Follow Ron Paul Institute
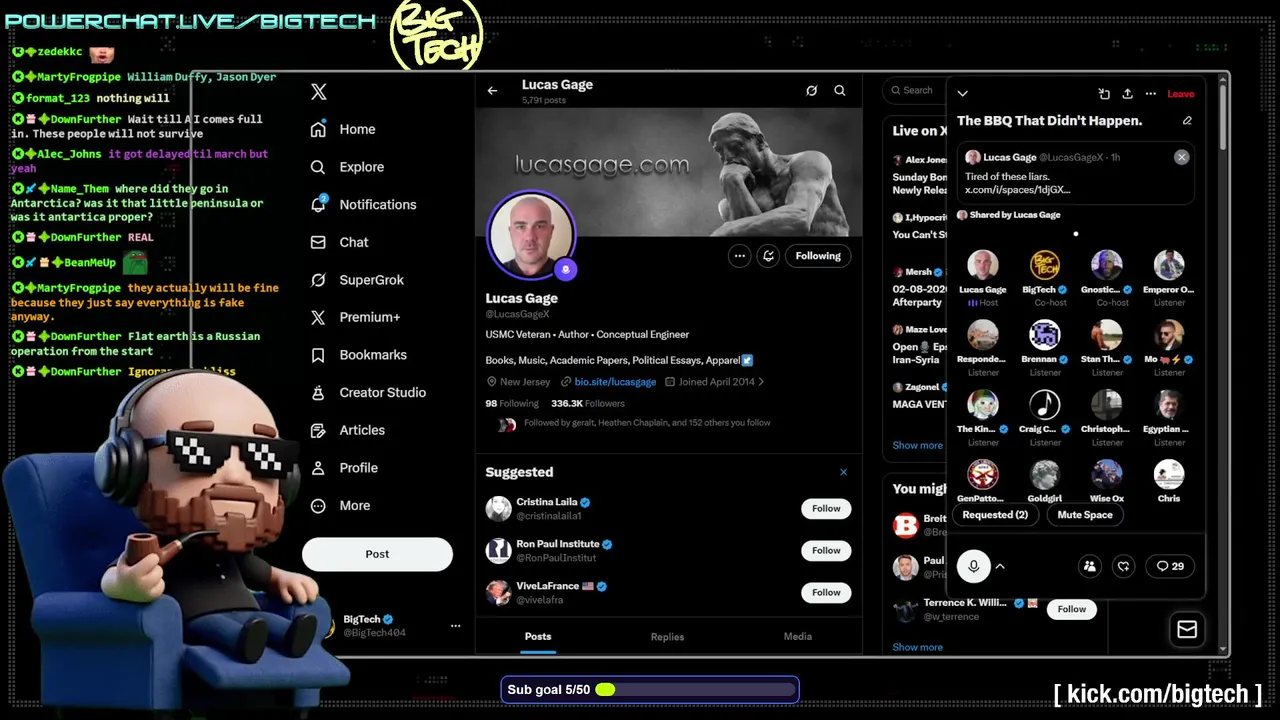Screen dimensions: 1280x720 click(826, 551)
